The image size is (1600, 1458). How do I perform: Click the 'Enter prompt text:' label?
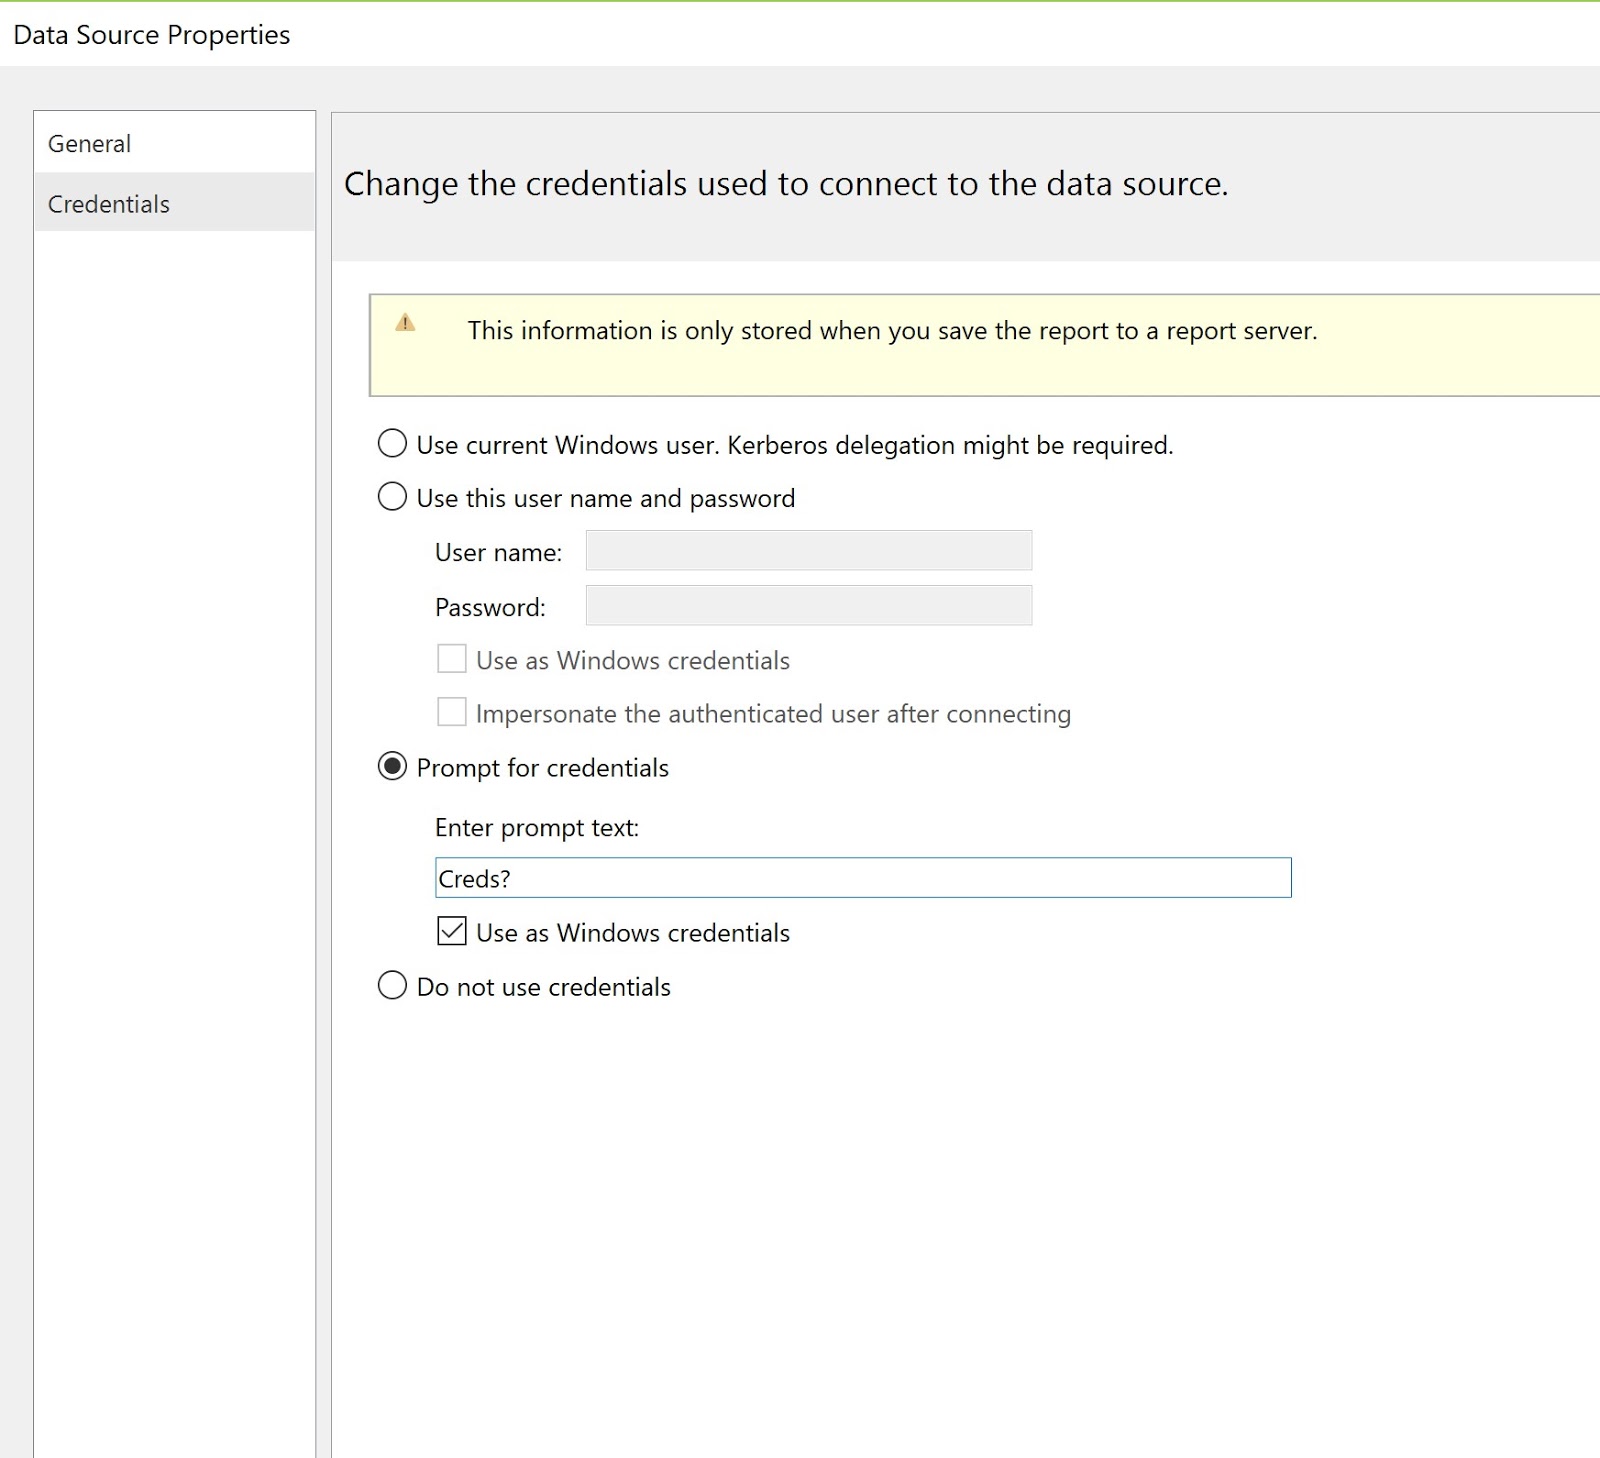point(537,828)
